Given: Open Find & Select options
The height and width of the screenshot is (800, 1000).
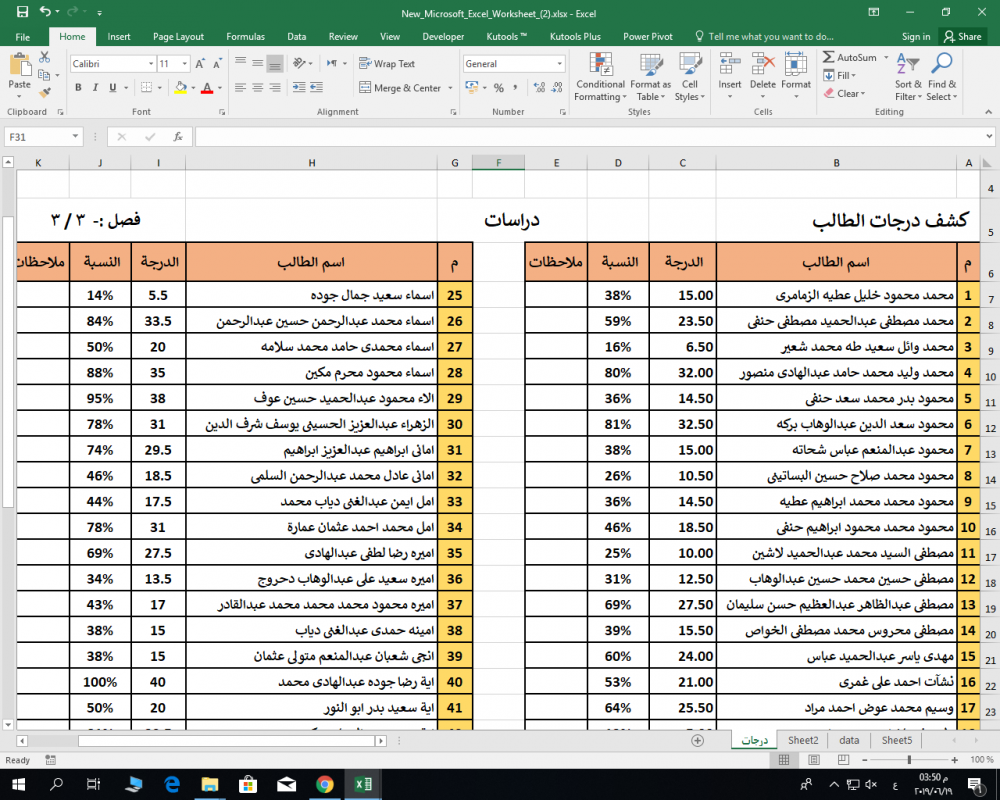Looking at the screenshot, I should coord(942,77).
